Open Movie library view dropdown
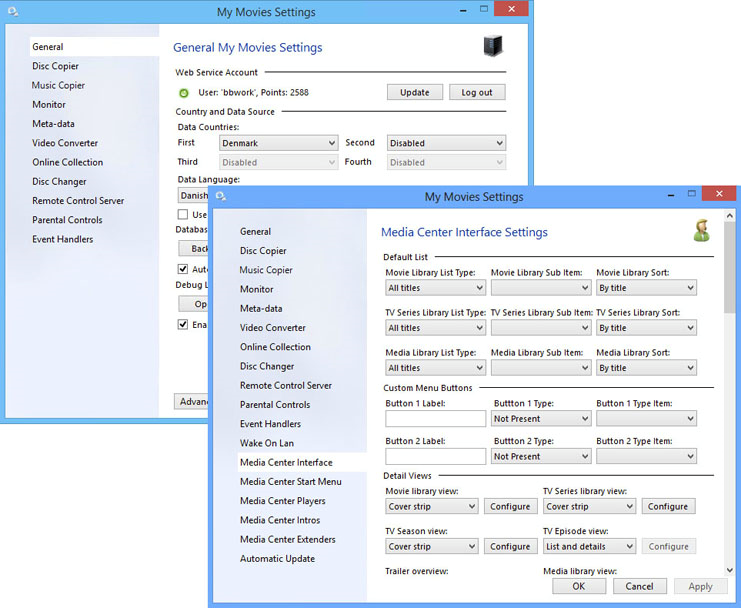Screen dimensions: 741x608 pos(431,506)
